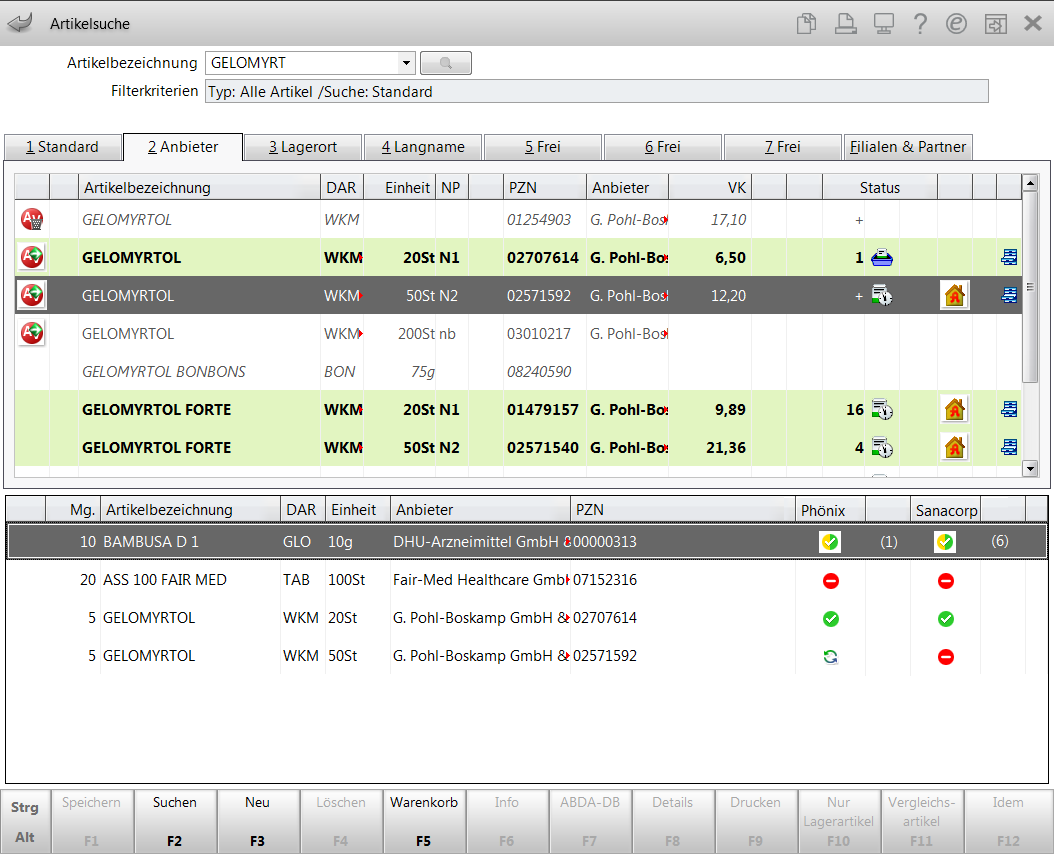Click the Phönix availability icon for BAMBUSA D 1
This screenshot has height=854, width=1054.
(830, 542)
